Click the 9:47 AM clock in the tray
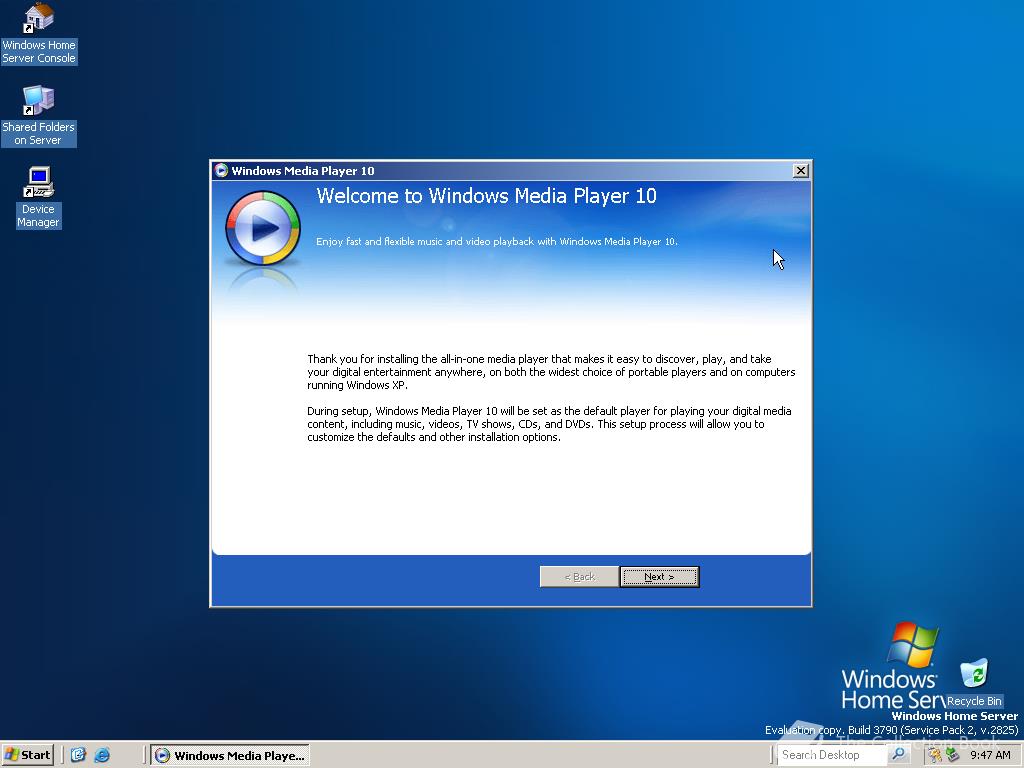 click(990, 755)
